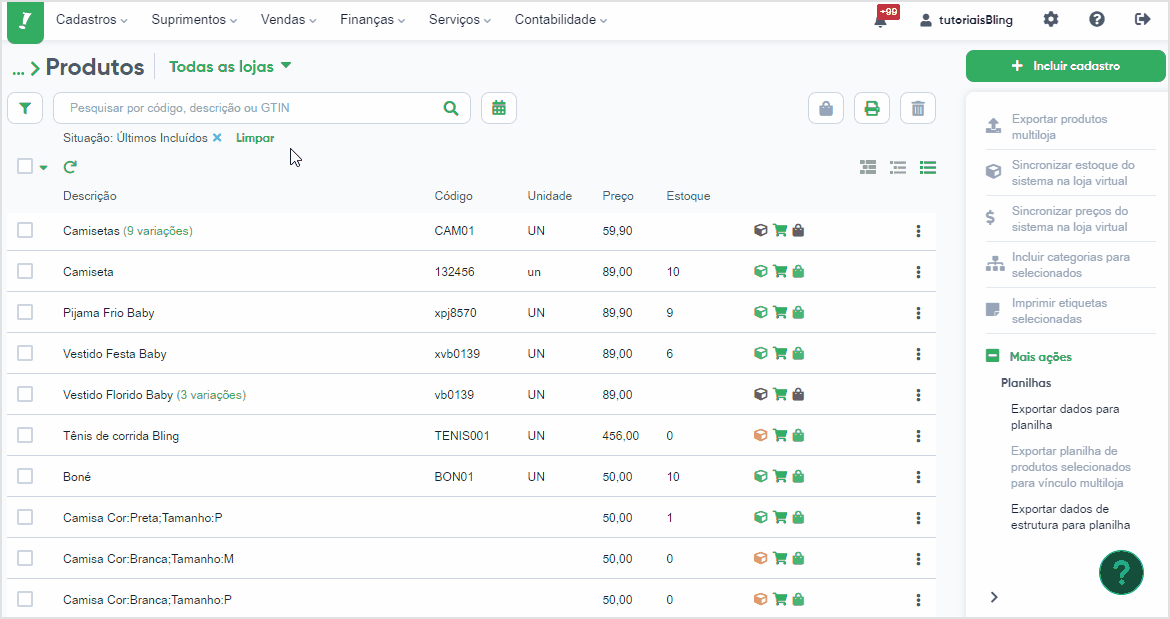
Task: Click the Incluir cadastro button
Action: point(1066,66)
